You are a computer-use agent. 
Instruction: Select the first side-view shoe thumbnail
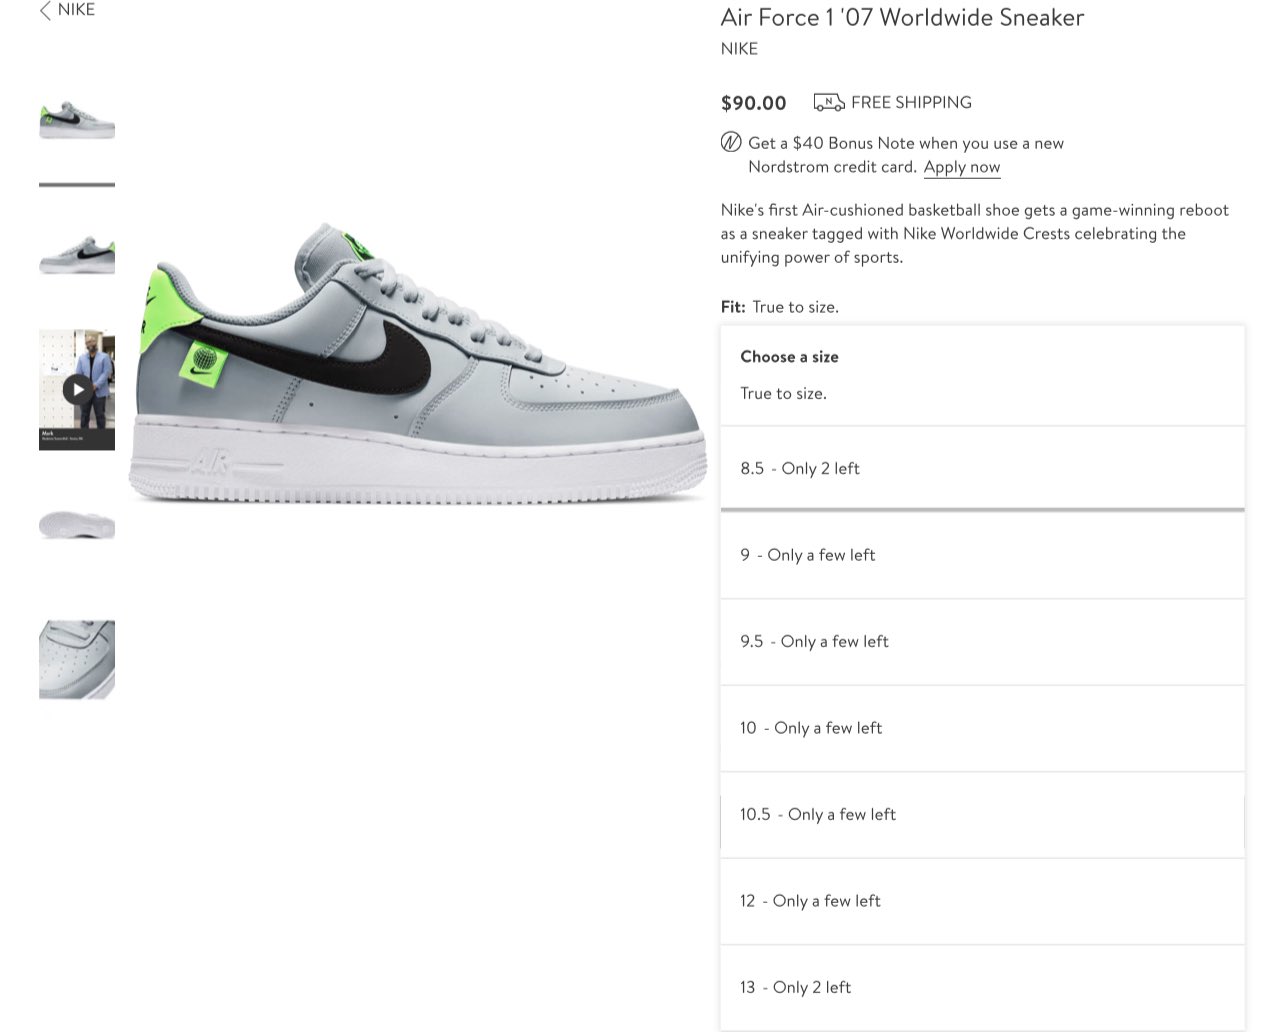(x=77, y=120)
